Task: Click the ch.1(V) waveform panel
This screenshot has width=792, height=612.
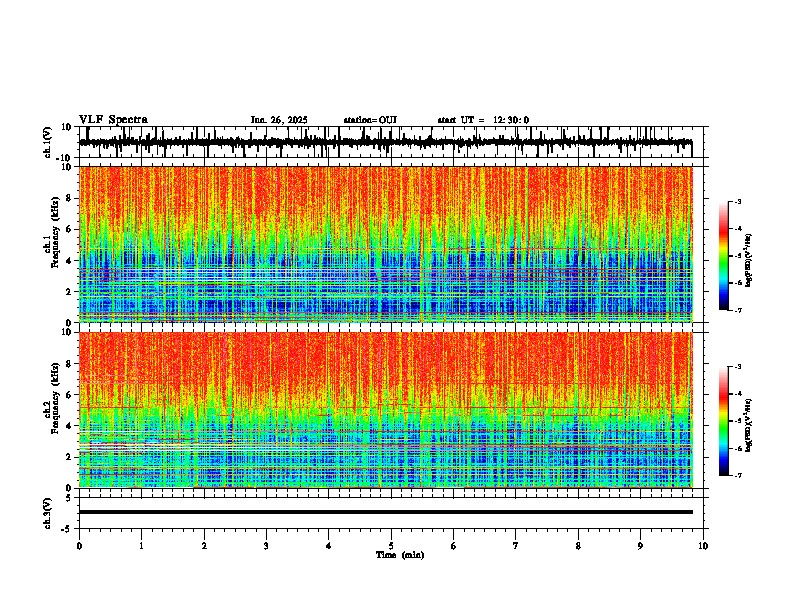Action: point(393,142)
